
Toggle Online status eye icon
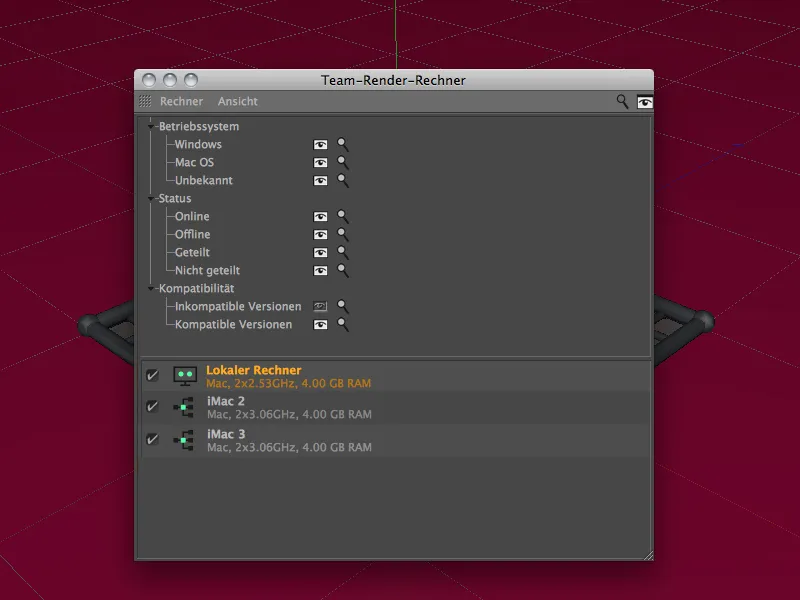click(320, 217)
